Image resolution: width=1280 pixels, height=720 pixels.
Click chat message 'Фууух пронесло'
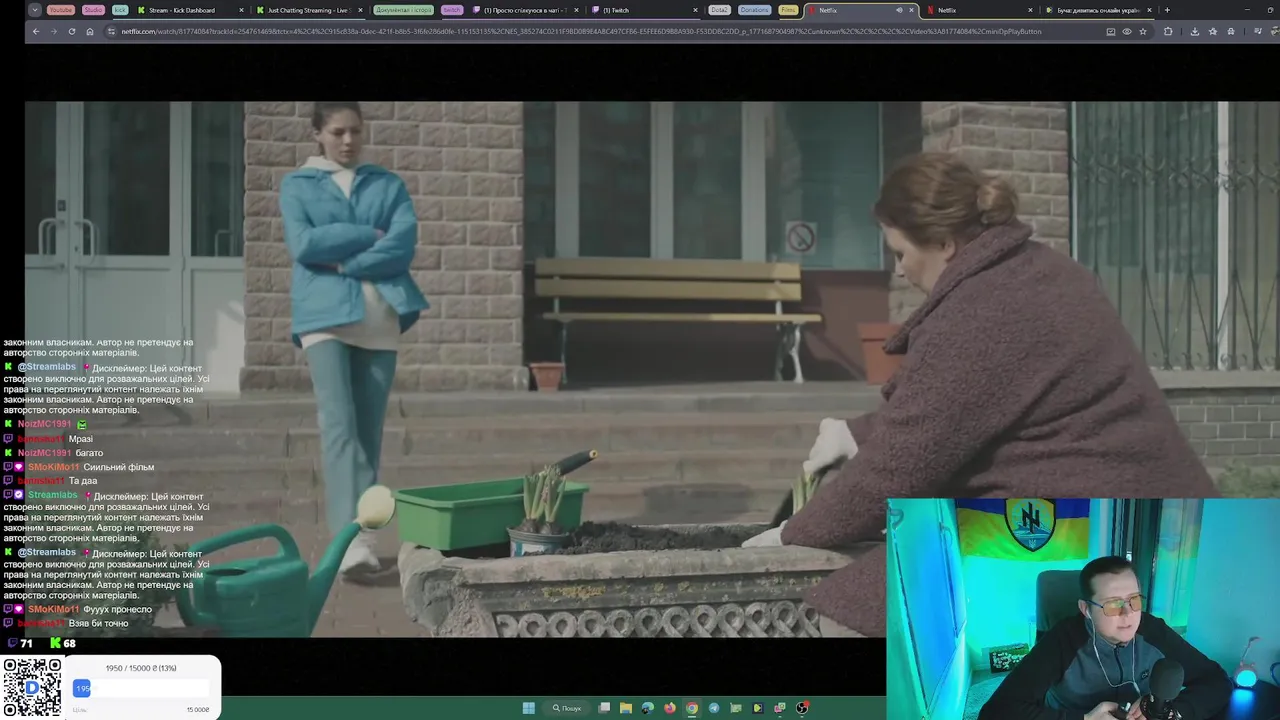(117, 609)
